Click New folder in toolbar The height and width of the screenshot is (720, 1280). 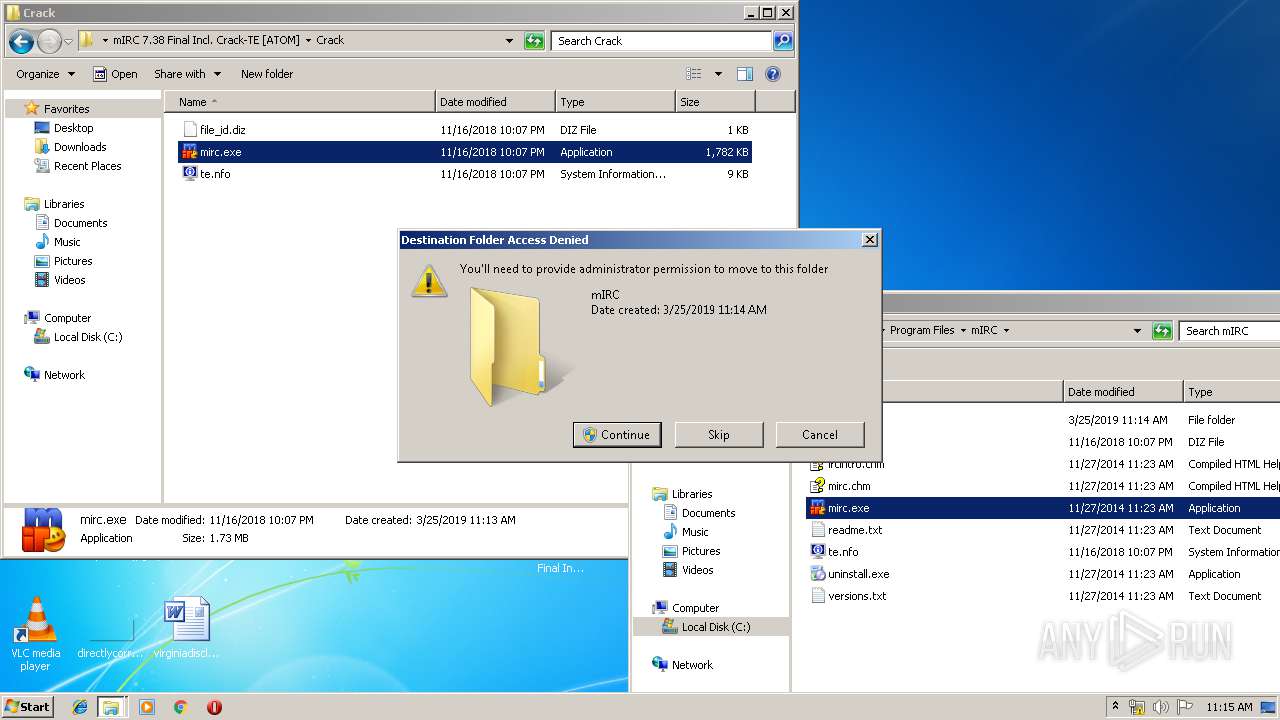pyautogui.click(x=267, y=74)
